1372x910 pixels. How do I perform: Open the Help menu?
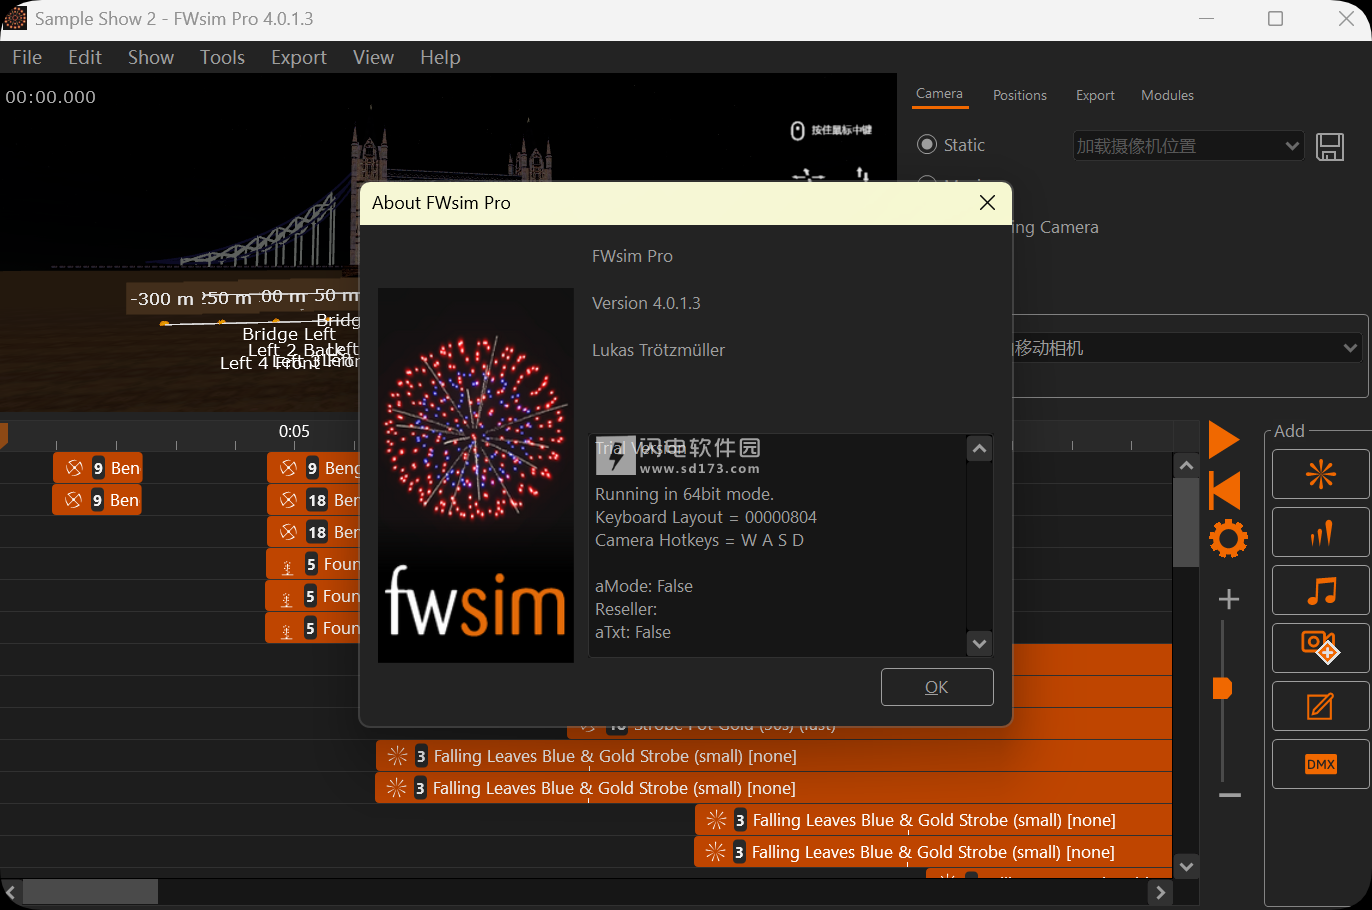(440, 57)
